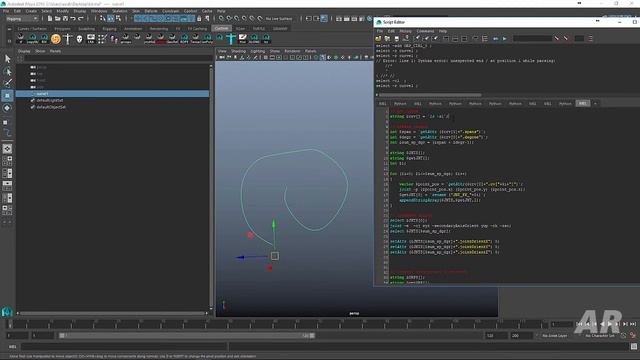Click Execute play icon in Script Editor
640x360 pixels.
(x=504, y=38)
